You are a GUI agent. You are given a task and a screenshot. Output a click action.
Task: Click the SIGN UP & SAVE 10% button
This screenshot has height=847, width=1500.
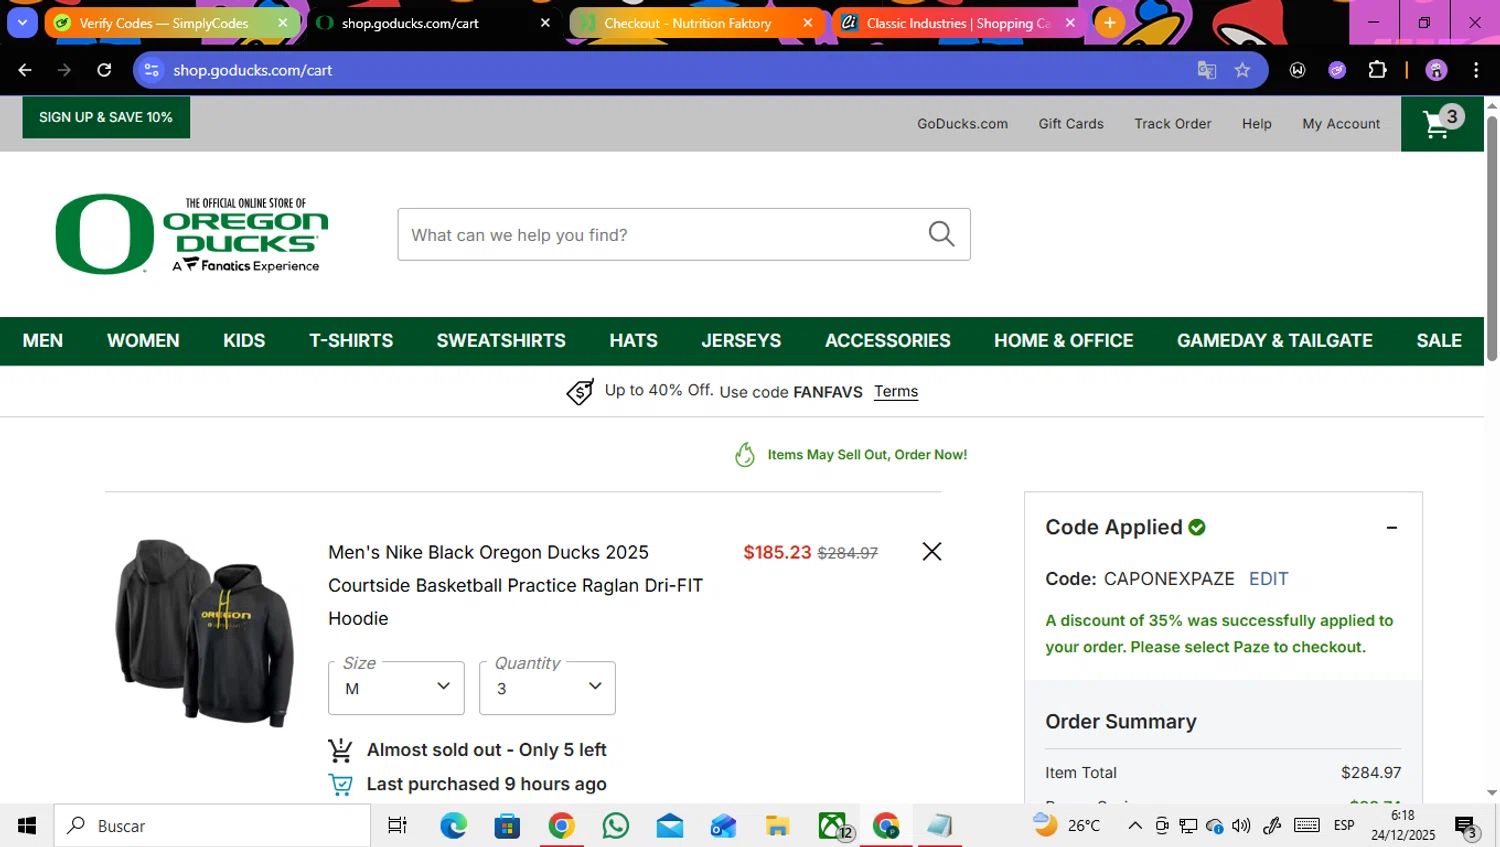(106, 117)
